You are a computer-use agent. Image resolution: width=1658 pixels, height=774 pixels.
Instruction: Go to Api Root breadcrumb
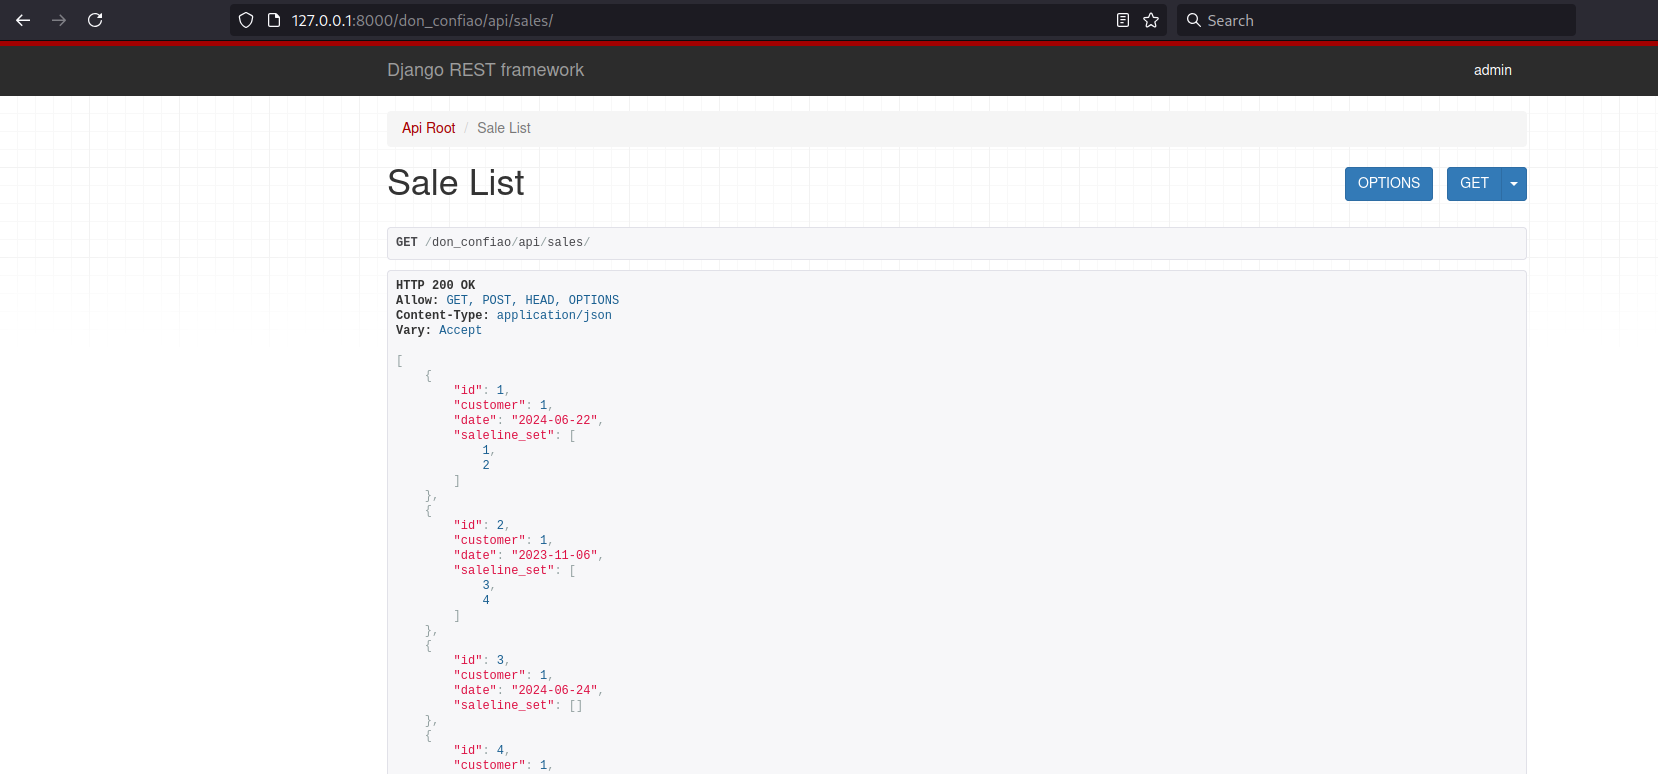(x=428, y=128)
